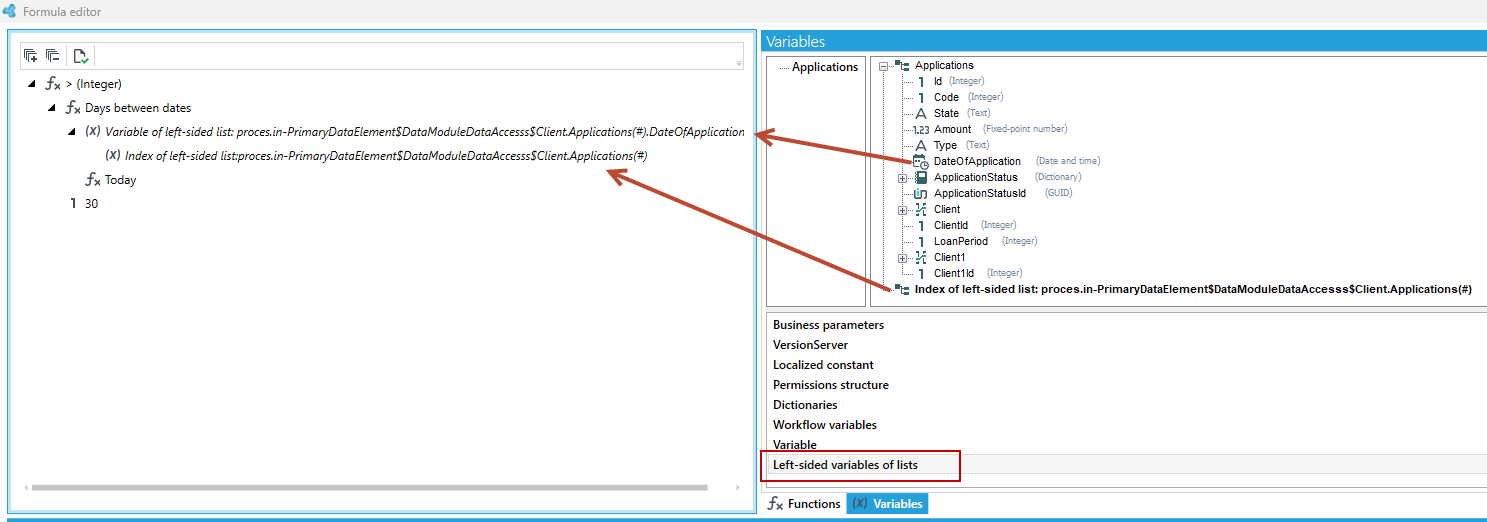Click the Collapse all nodes toolbar icon
This screenshot has height=522, width=1487.
coord(52,56)
